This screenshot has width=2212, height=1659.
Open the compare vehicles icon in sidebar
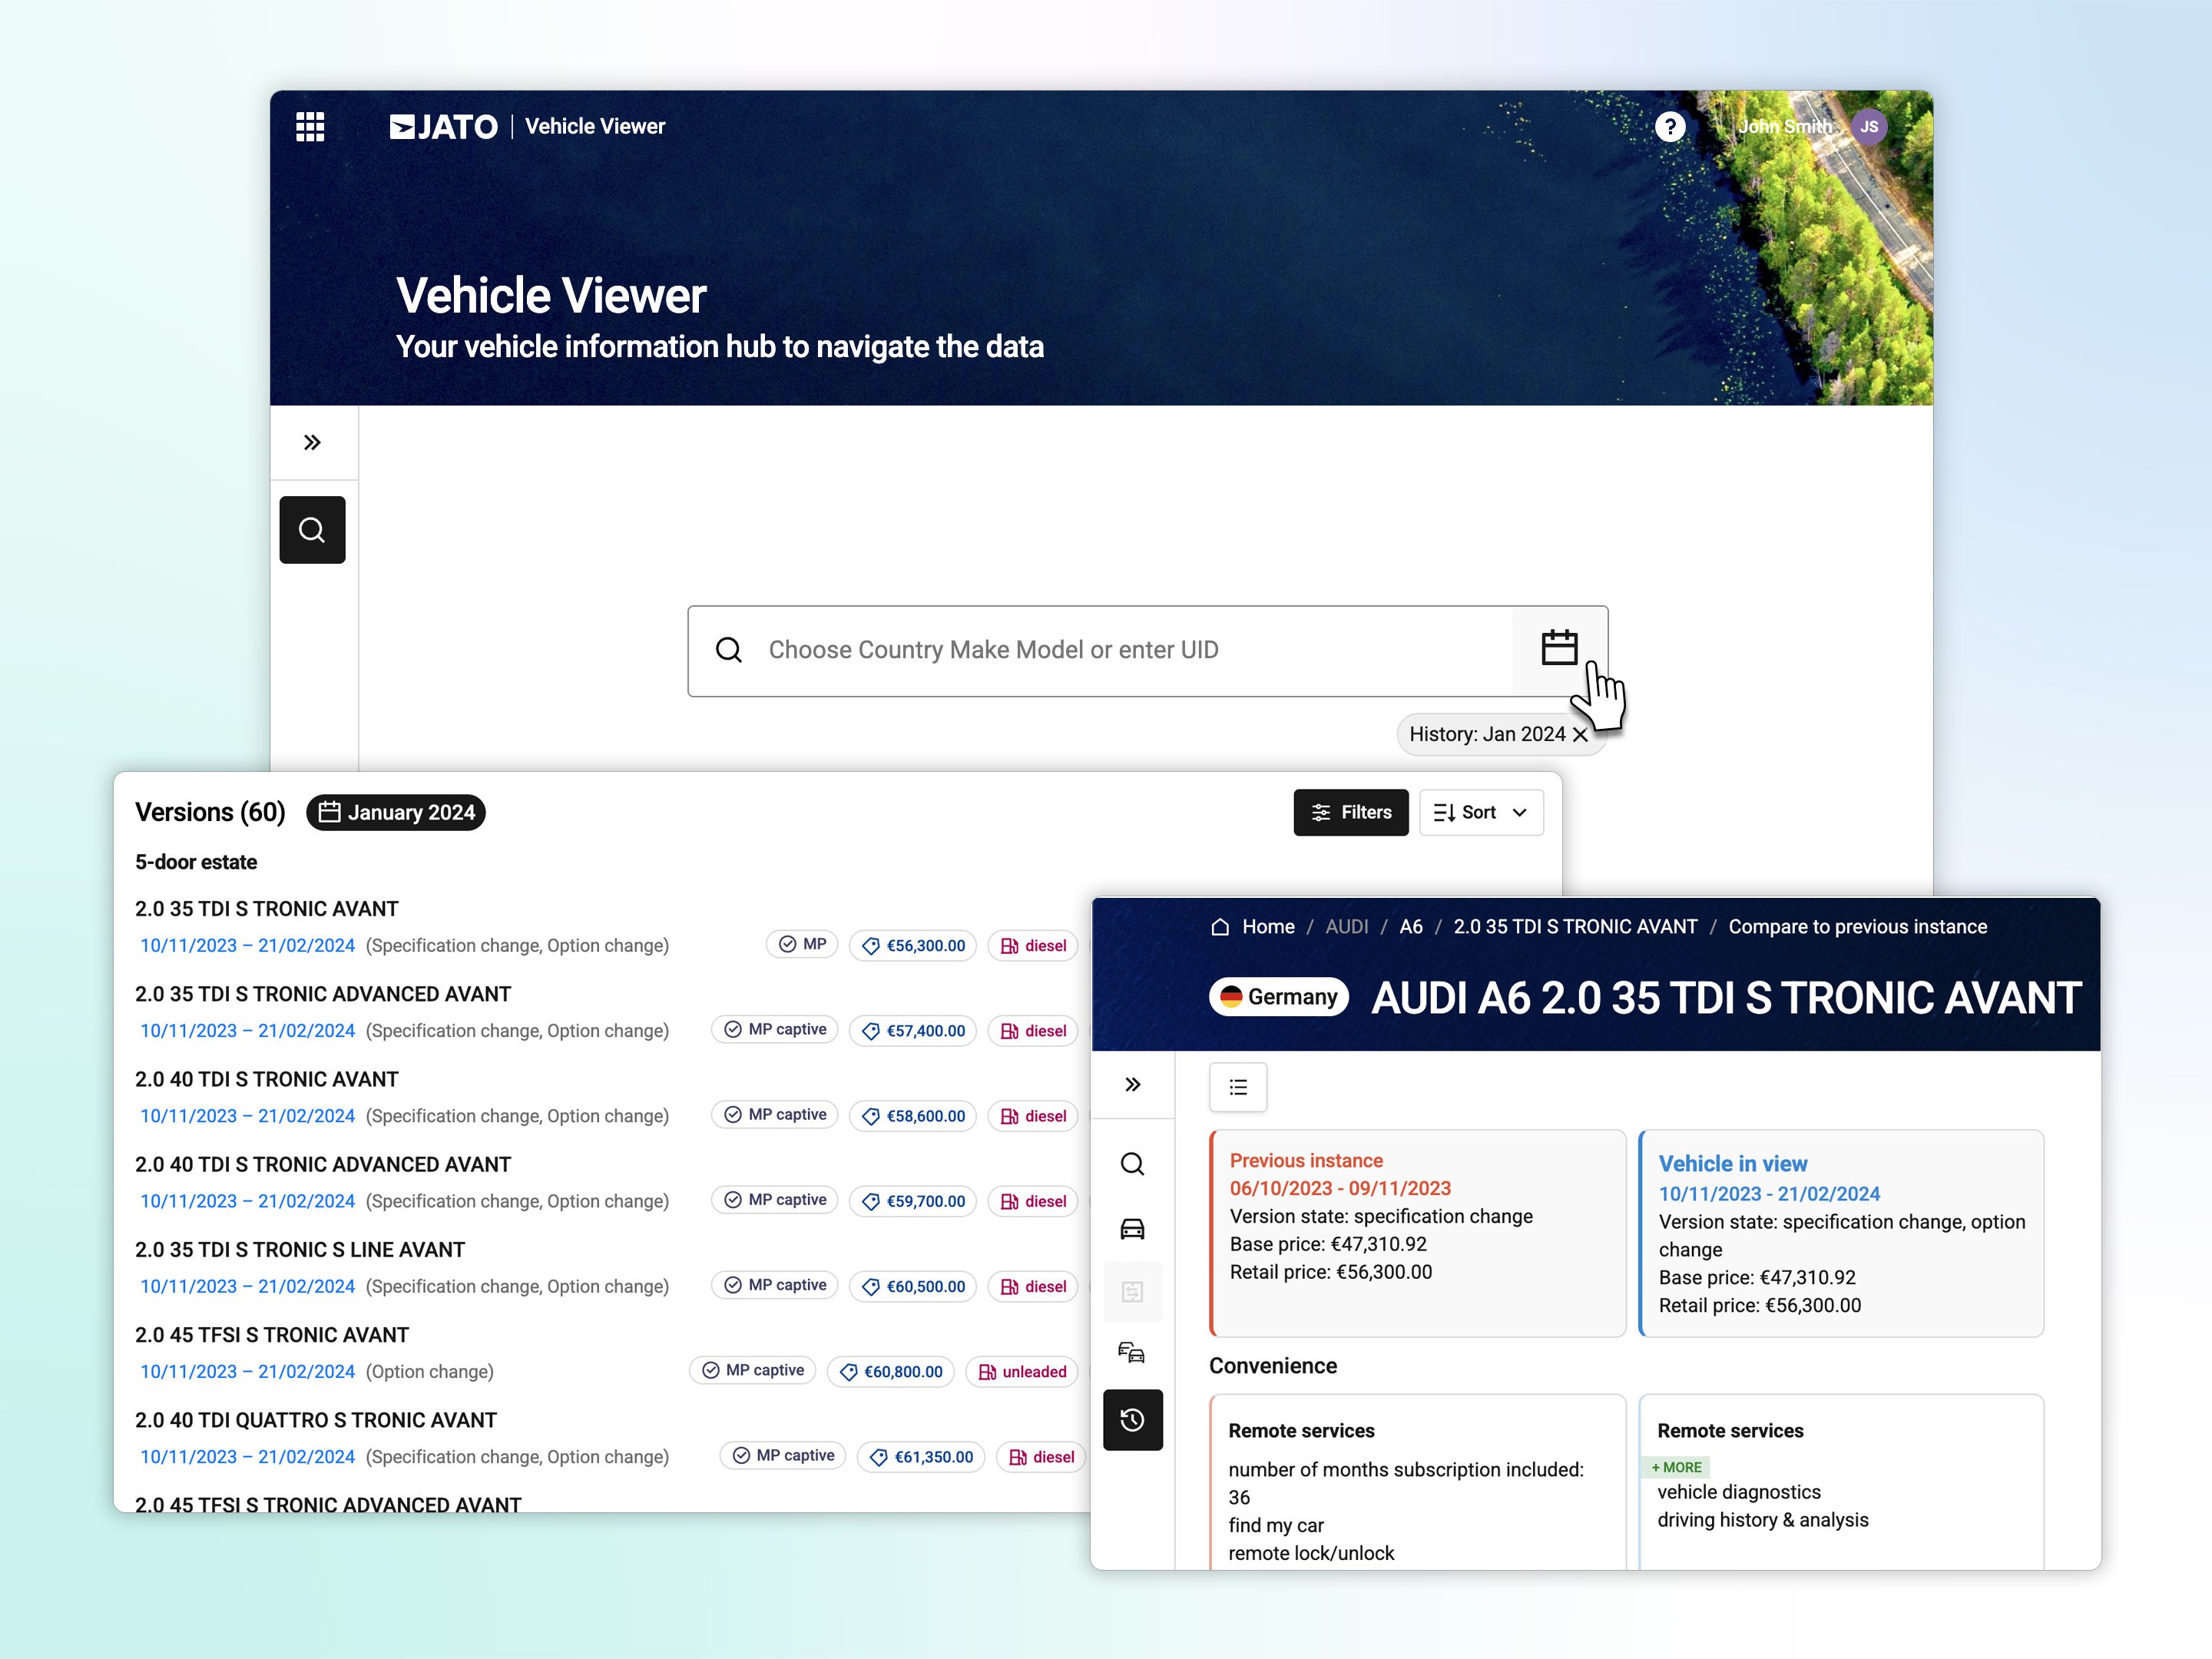pos(1132,1354)
